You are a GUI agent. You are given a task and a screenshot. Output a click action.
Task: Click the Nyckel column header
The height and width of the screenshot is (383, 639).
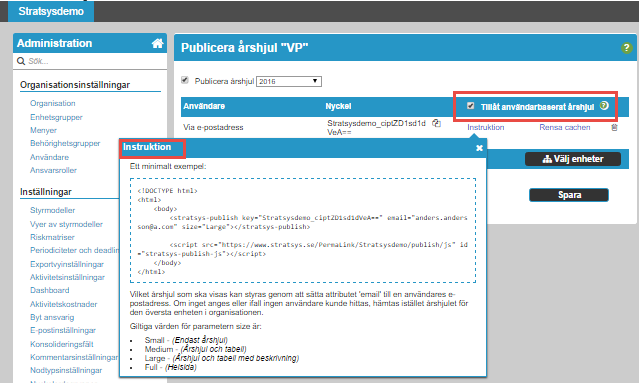(x=338, y=106)
